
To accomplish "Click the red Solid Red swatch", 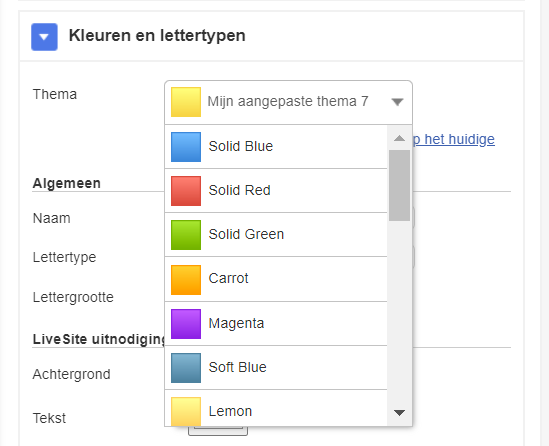I will [x=186, y=191].
